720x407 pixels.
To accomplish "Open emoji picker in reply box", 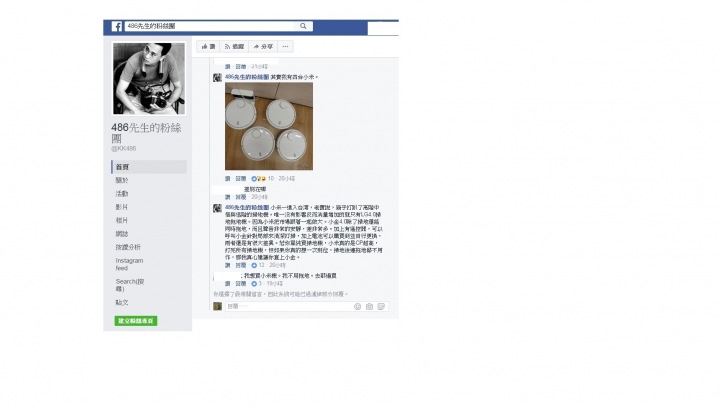I will (x=357, y=306).
